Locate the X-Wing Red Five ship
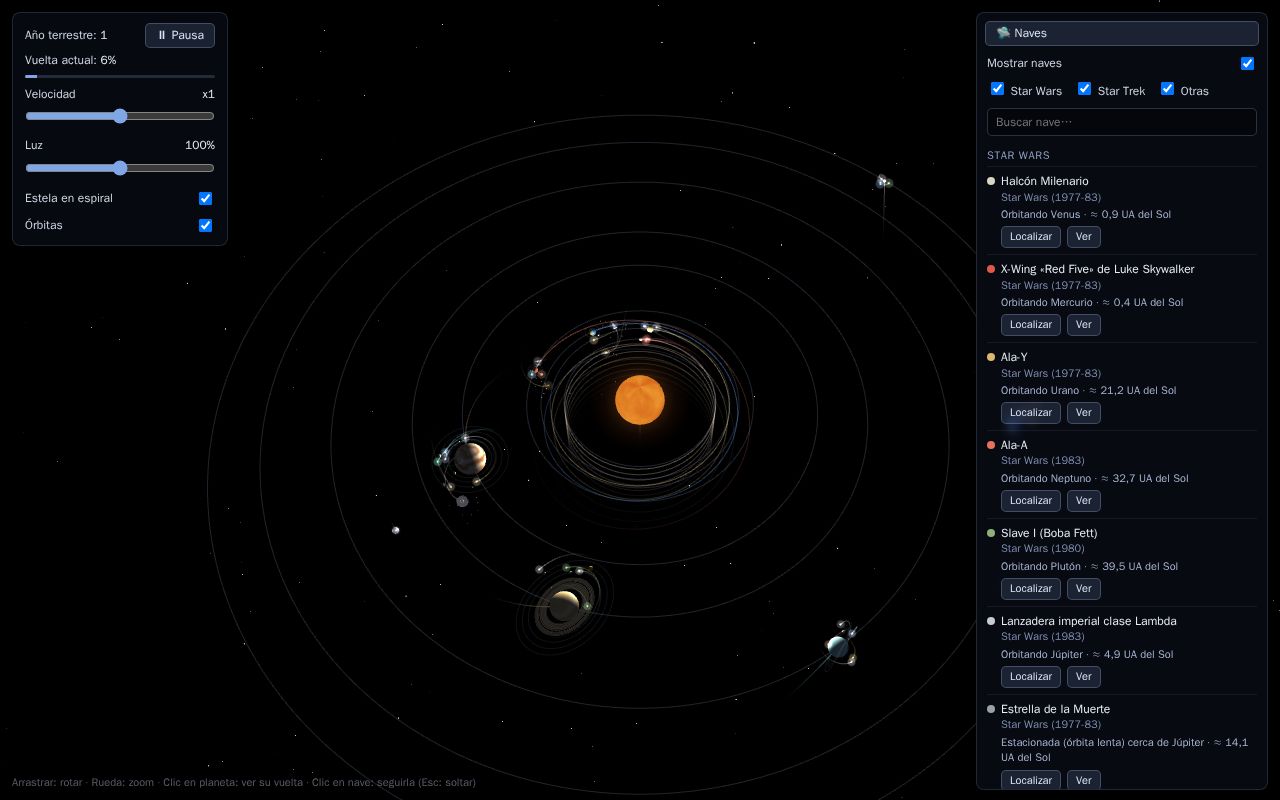Viewport: 1280px width, 800px height. click(1031, 325)
